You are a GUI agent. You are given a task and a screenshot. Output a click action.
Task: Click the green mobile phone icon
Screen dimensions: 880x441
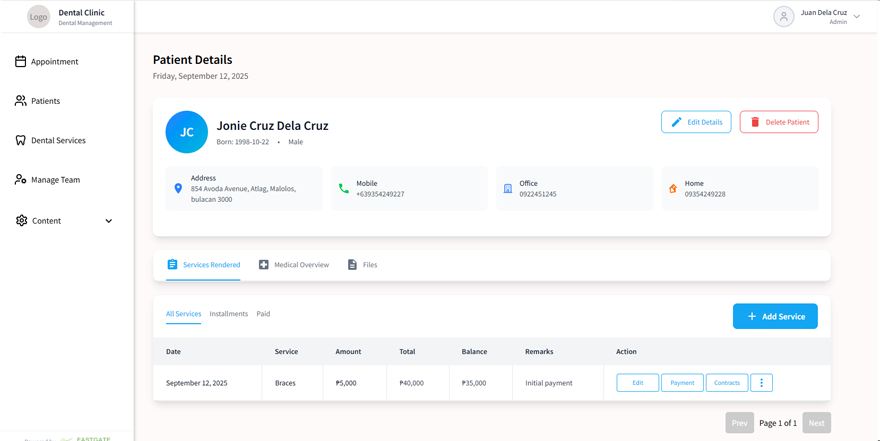pyautogui.click(x=344, y=188)
